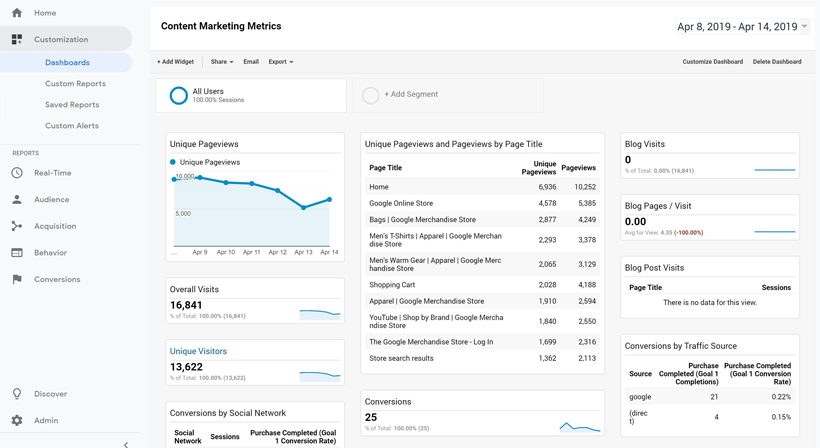This screenshot has height=448, width=820.
Task: Open the Export dropdown
Action: point(281,62)
